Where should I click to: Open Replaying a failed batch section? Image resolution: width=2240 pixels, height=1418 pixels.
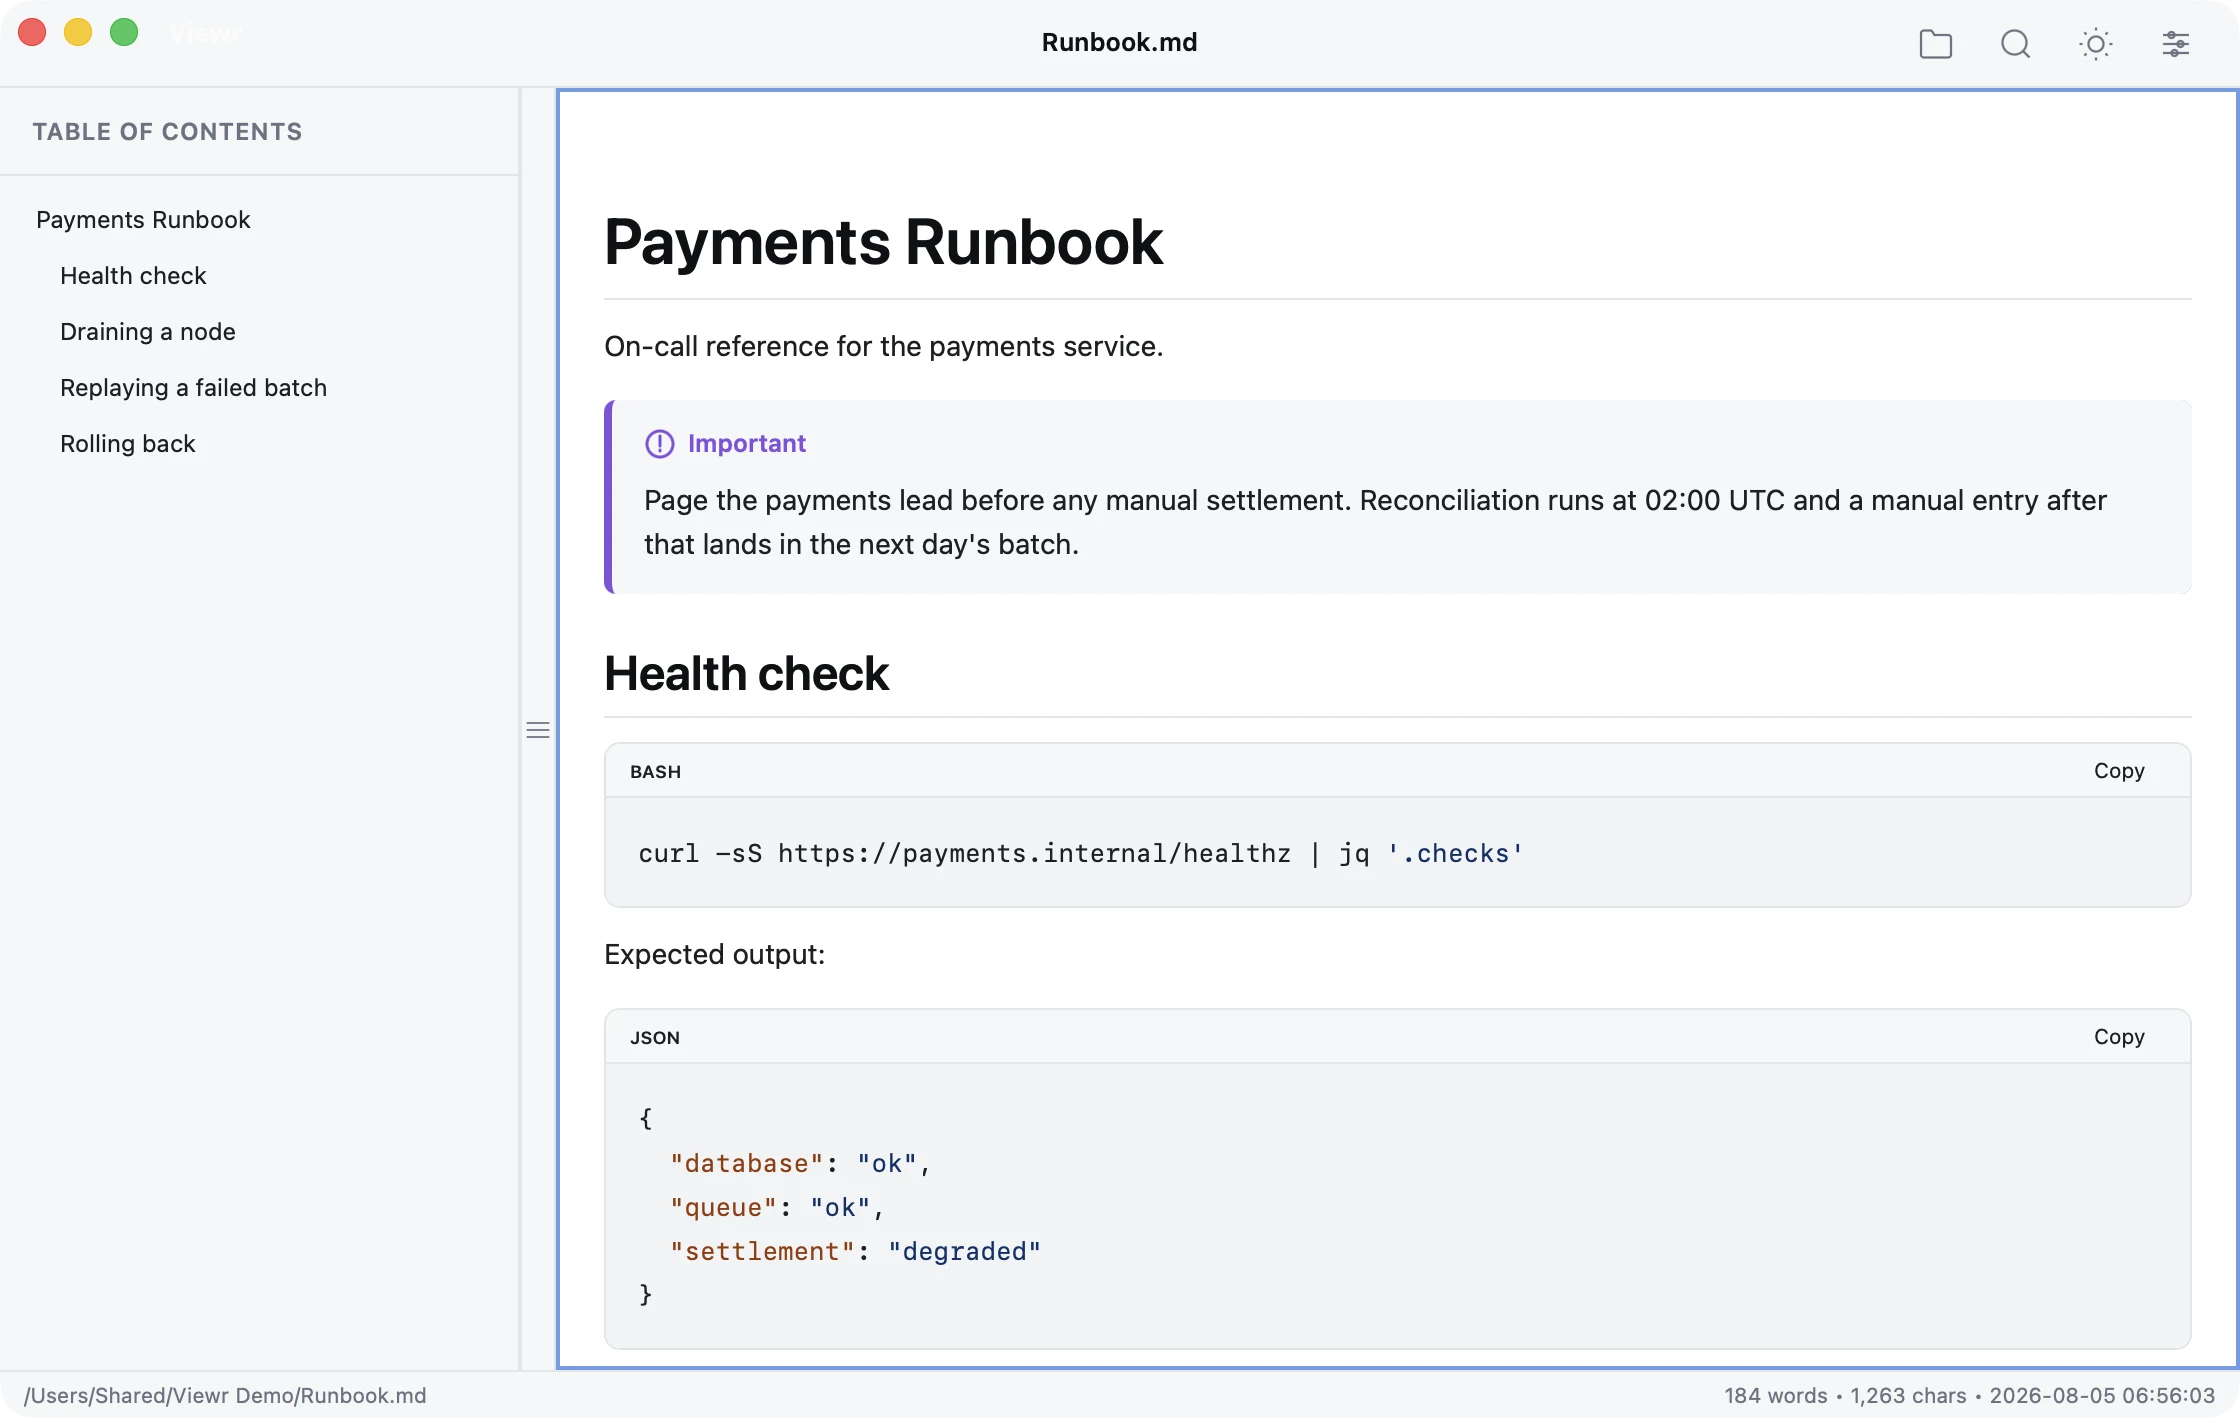point(193,388)
